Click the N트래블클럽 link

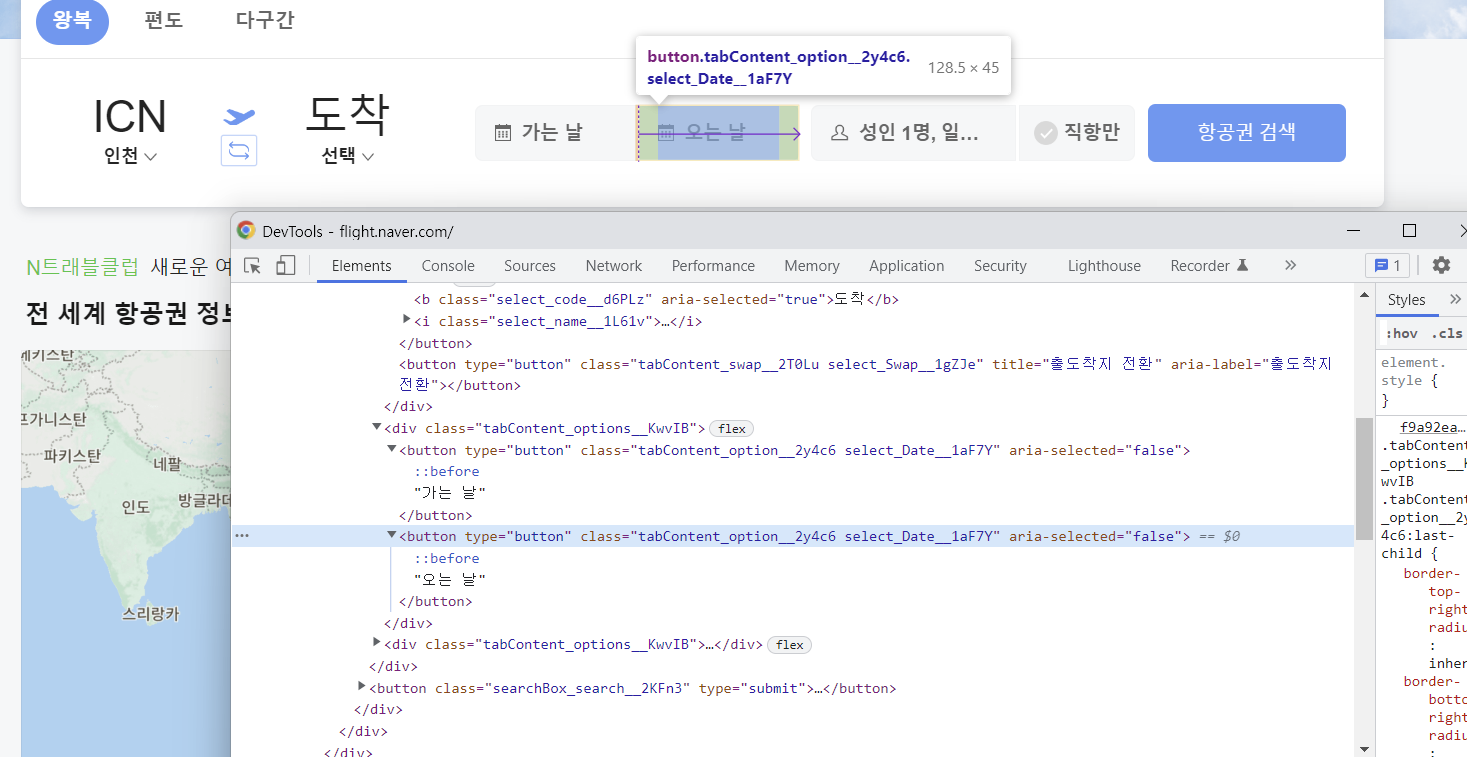click(83, 267)
